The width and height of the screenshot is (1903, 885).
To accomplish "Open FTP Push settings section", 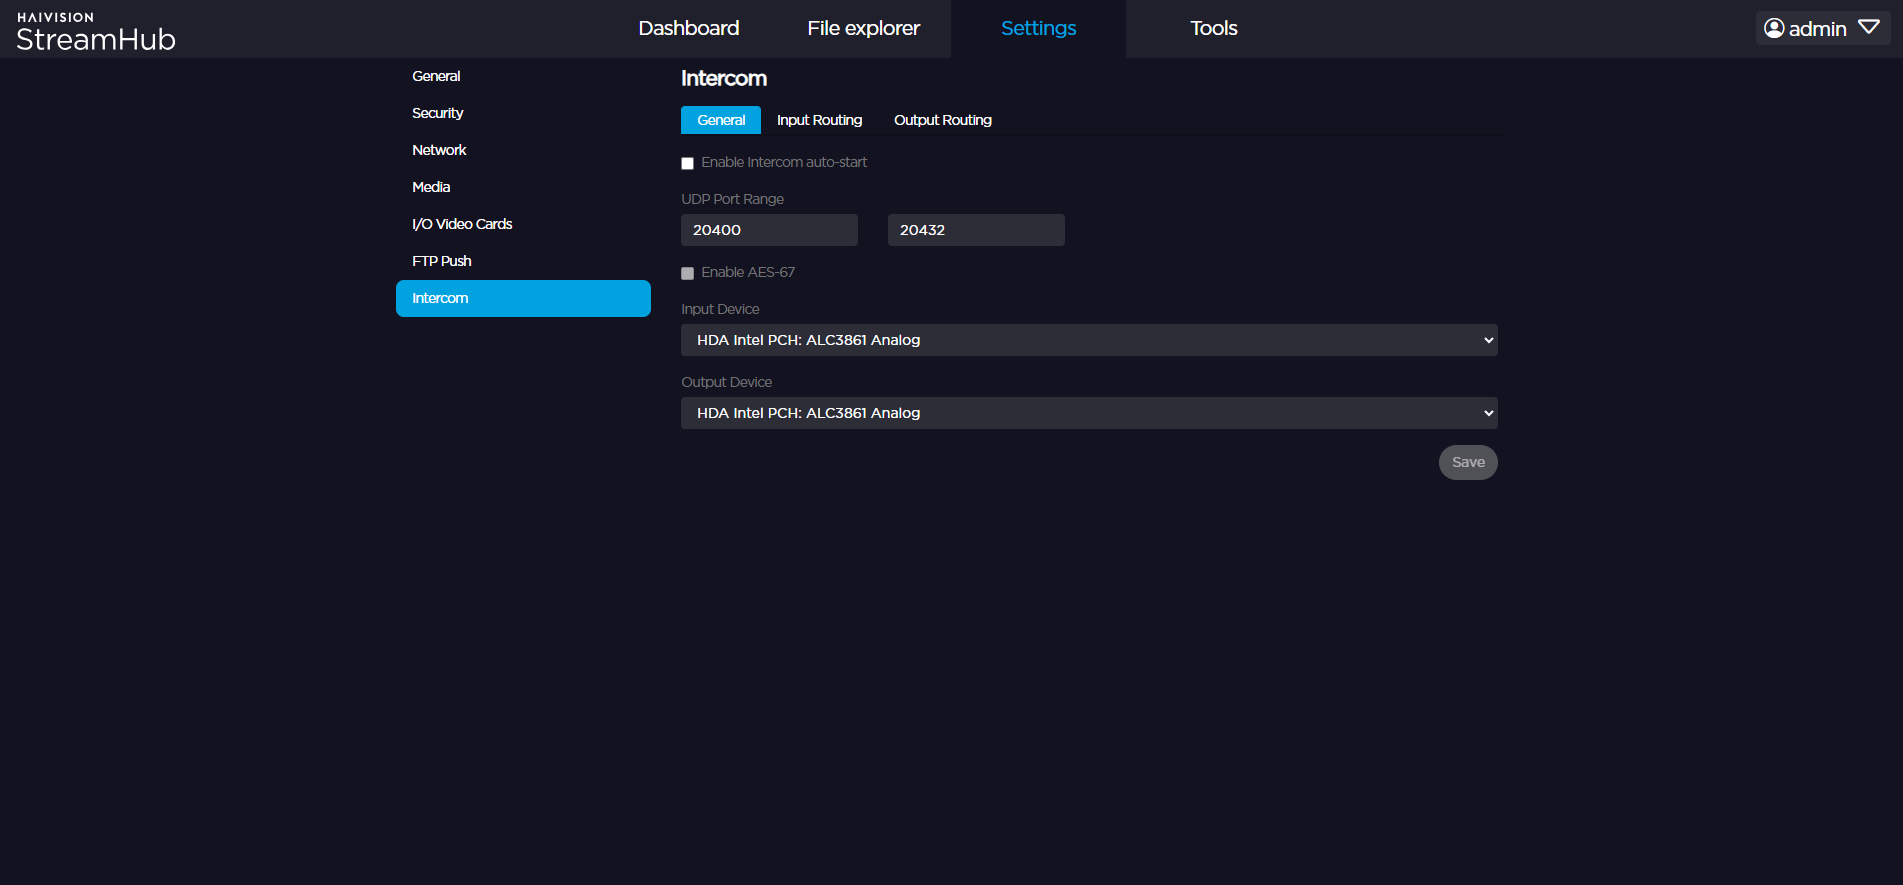I will 442,261.
